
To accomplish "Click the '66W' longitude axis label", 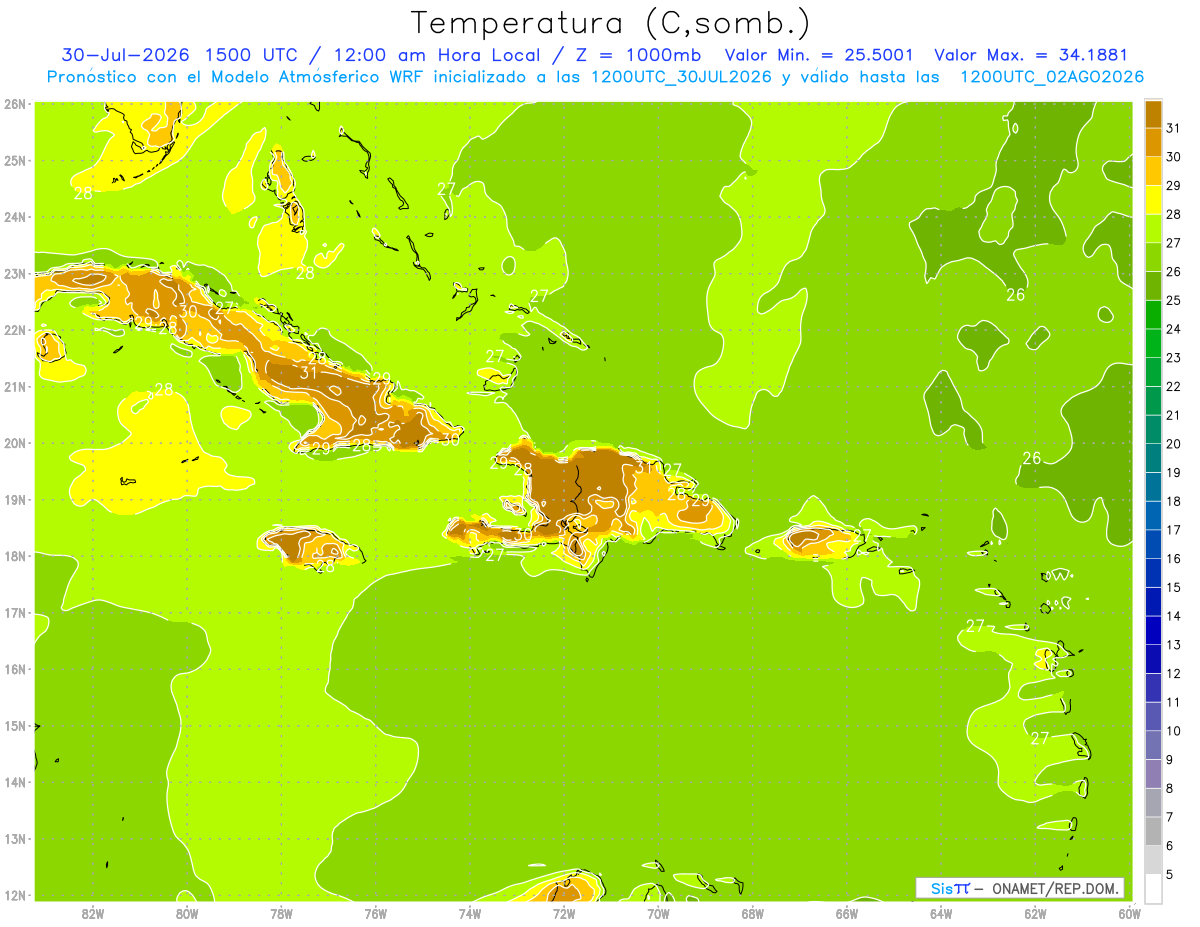I will (x=847, y=913).
